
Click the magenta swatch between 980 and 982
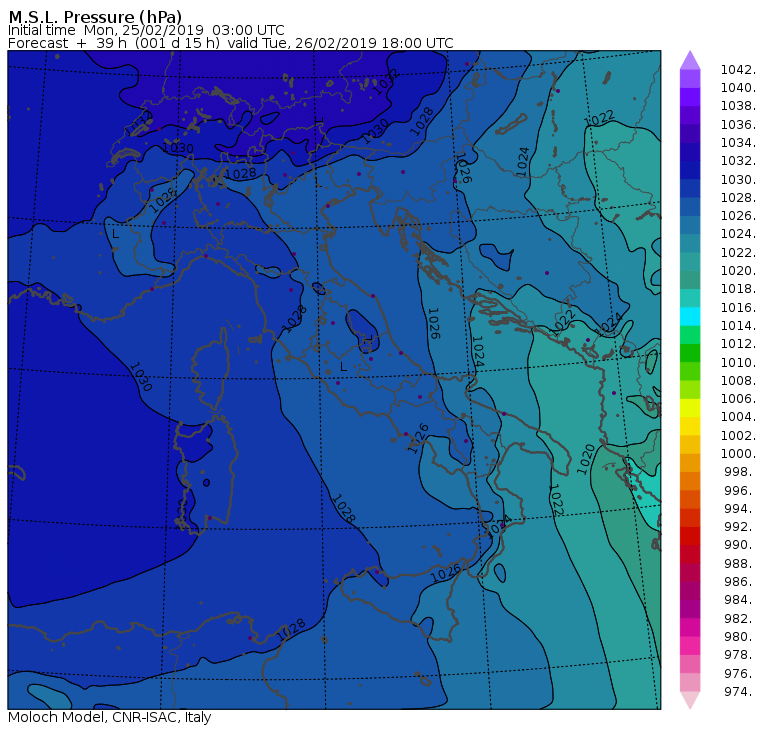[x=690, y=627]
